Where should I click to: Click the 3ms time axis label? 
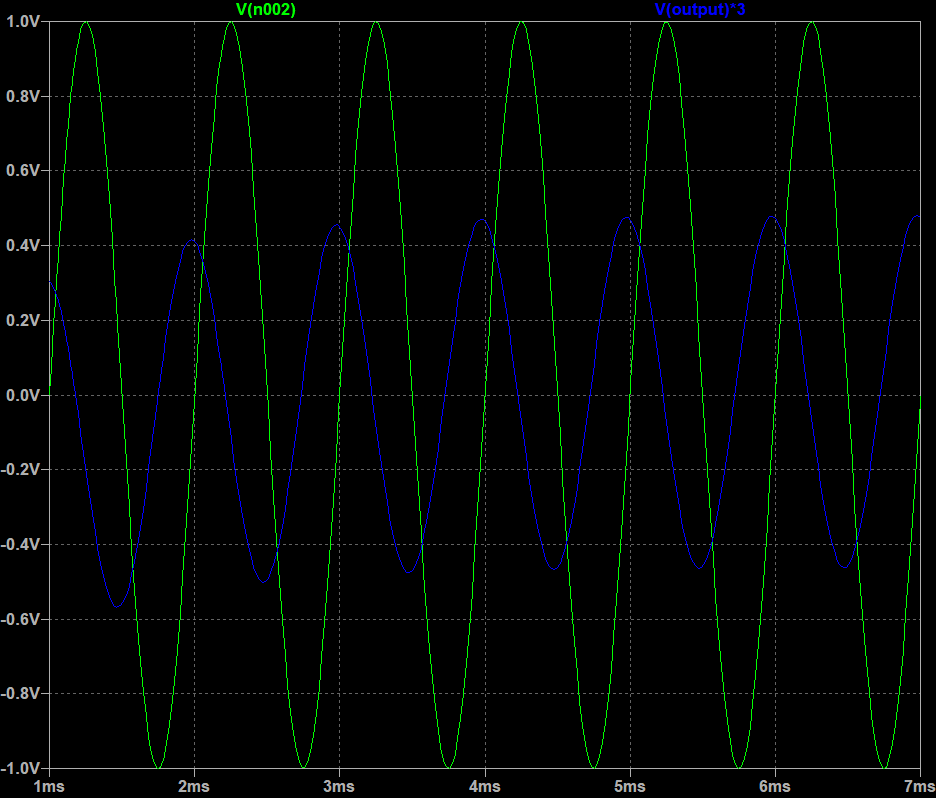[339, 786]
